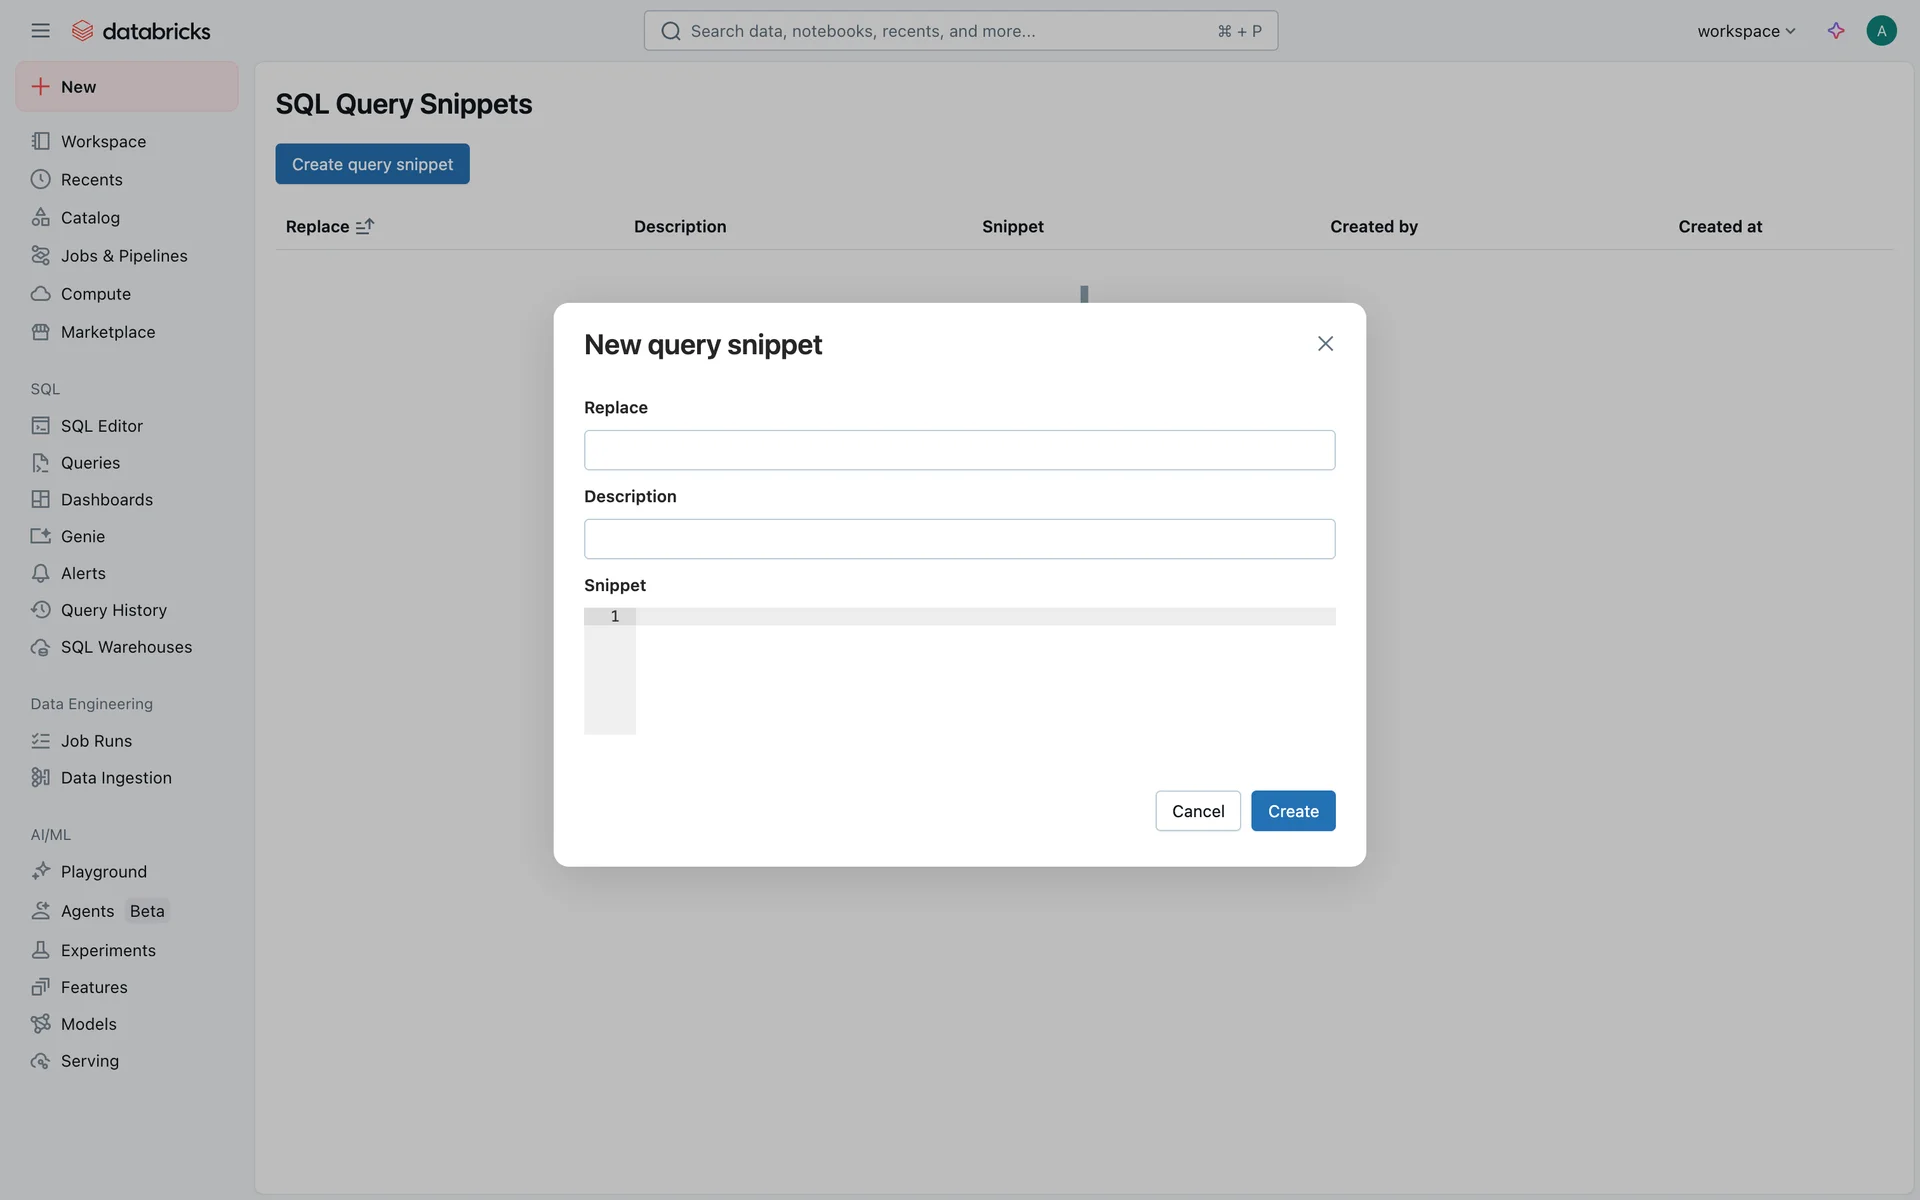Open the user avatar menu
The image size is (1920, 1200).
click(1881, 31)
